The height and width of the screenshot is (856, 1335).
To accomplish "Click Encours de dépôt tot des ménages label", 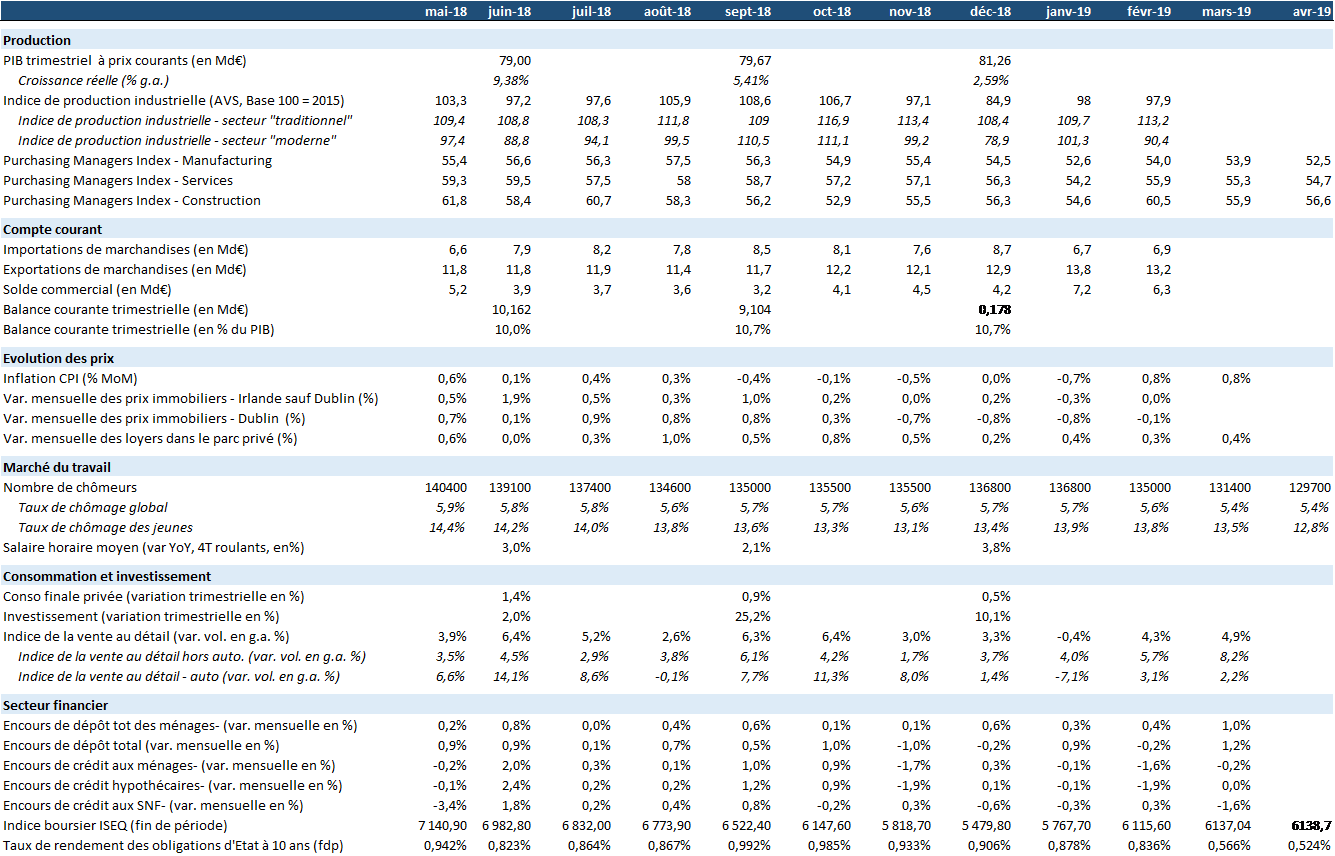I will [180, 725].
